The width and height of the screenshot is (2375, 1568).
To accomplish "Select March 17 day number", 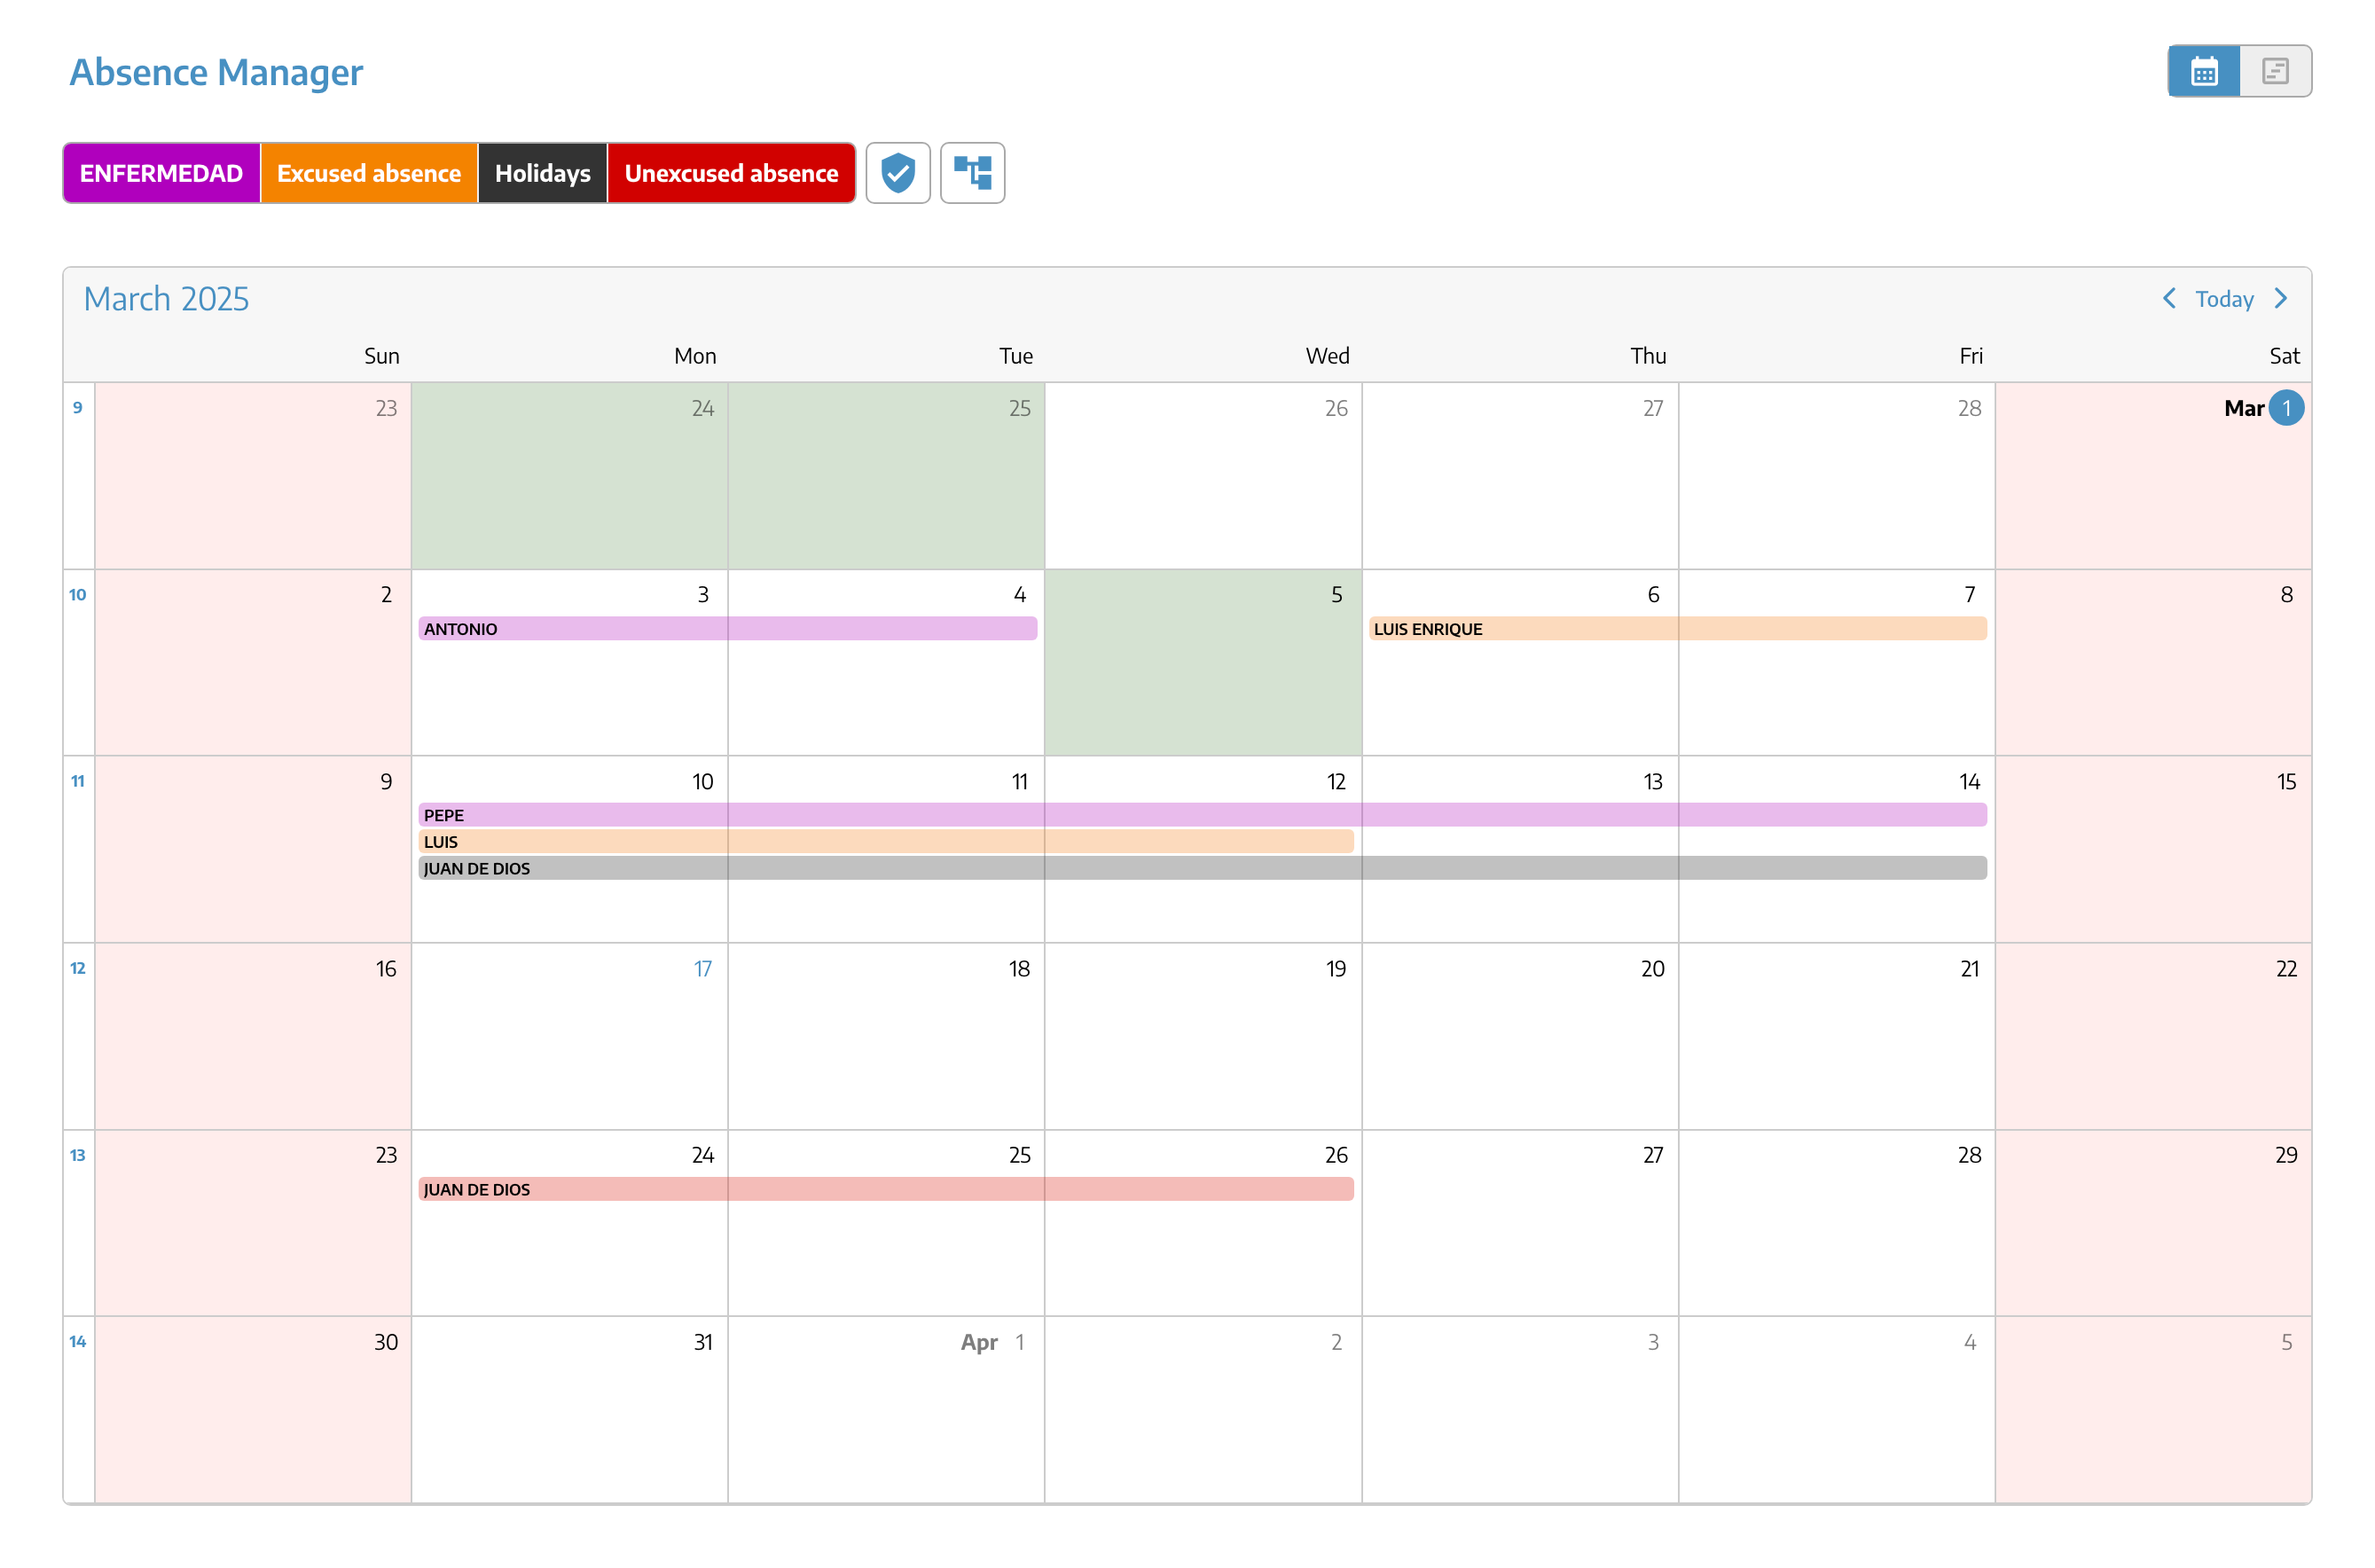I will click(x=703, y=968).
